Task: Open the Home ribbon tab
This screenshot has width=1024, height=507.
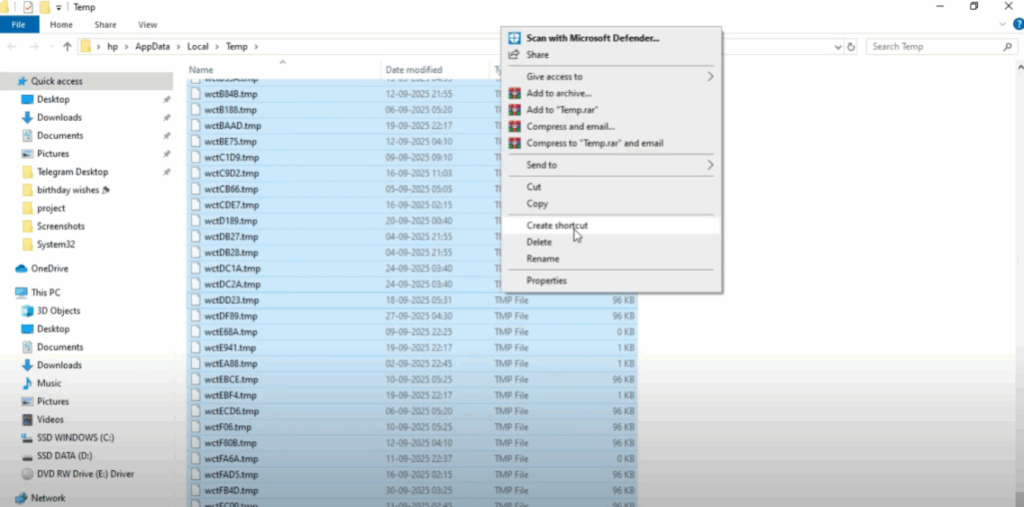Action: click(x=61, y=25)
